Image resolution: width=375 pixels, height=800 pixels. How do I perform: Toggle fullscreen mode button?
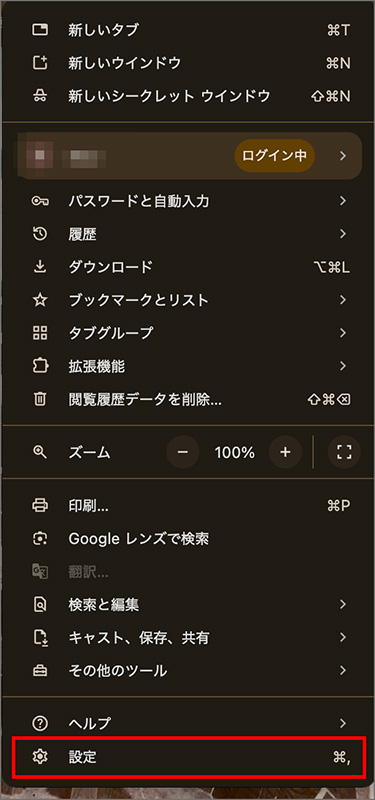click(344, 452)
